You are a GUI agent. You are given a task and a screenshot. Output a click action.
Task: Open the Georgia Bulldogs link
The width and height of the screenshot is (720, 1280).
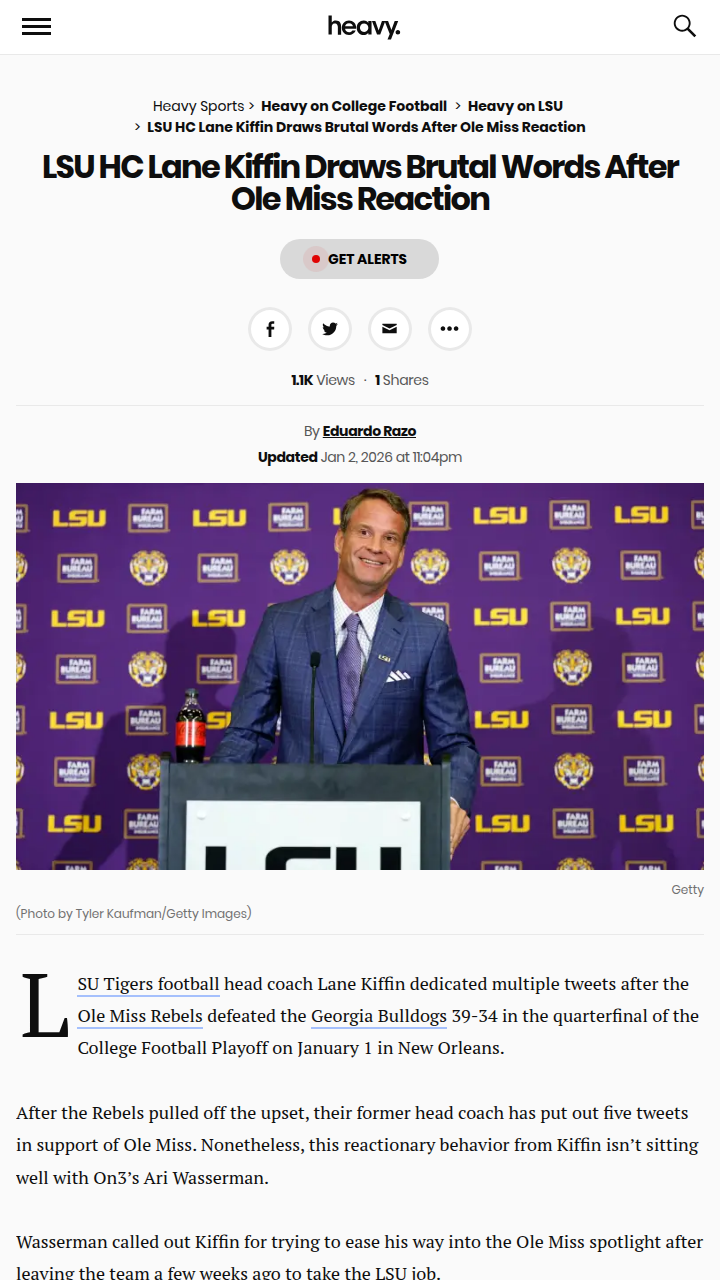[378, 1016]
